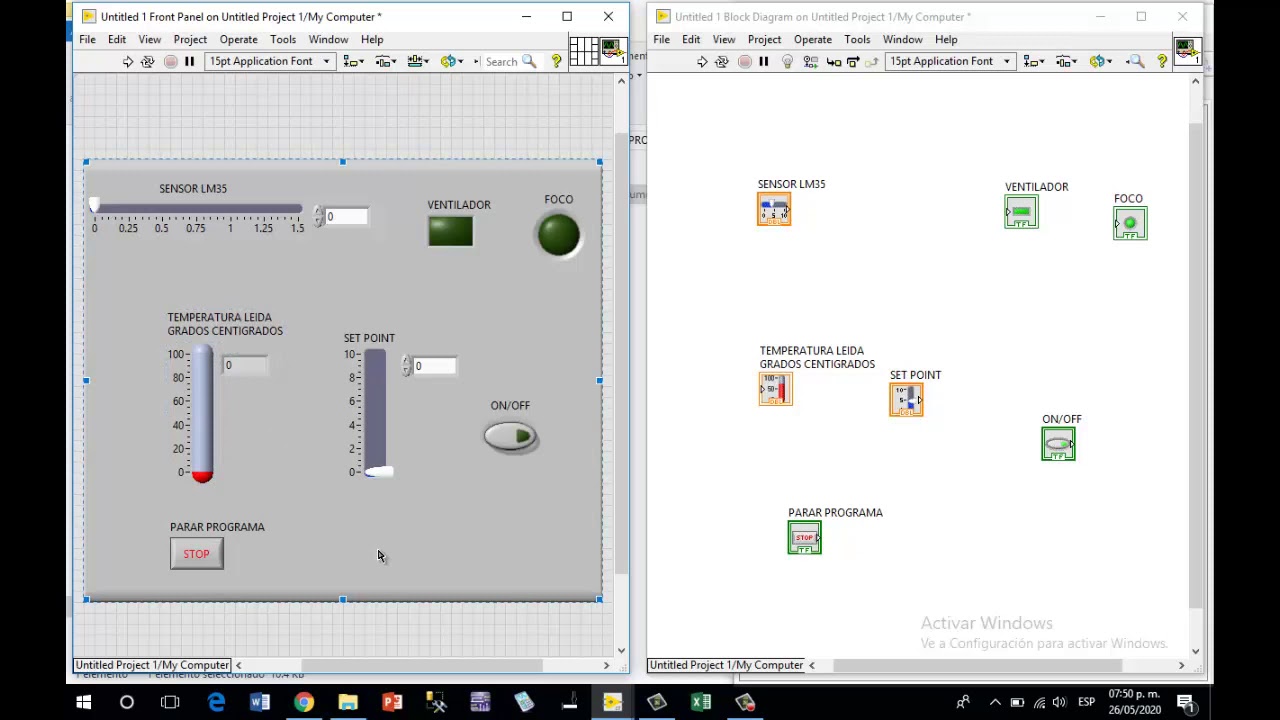Open the taskbar notification center
The height and width of the screenshot is (720, 1280).
1185,702
